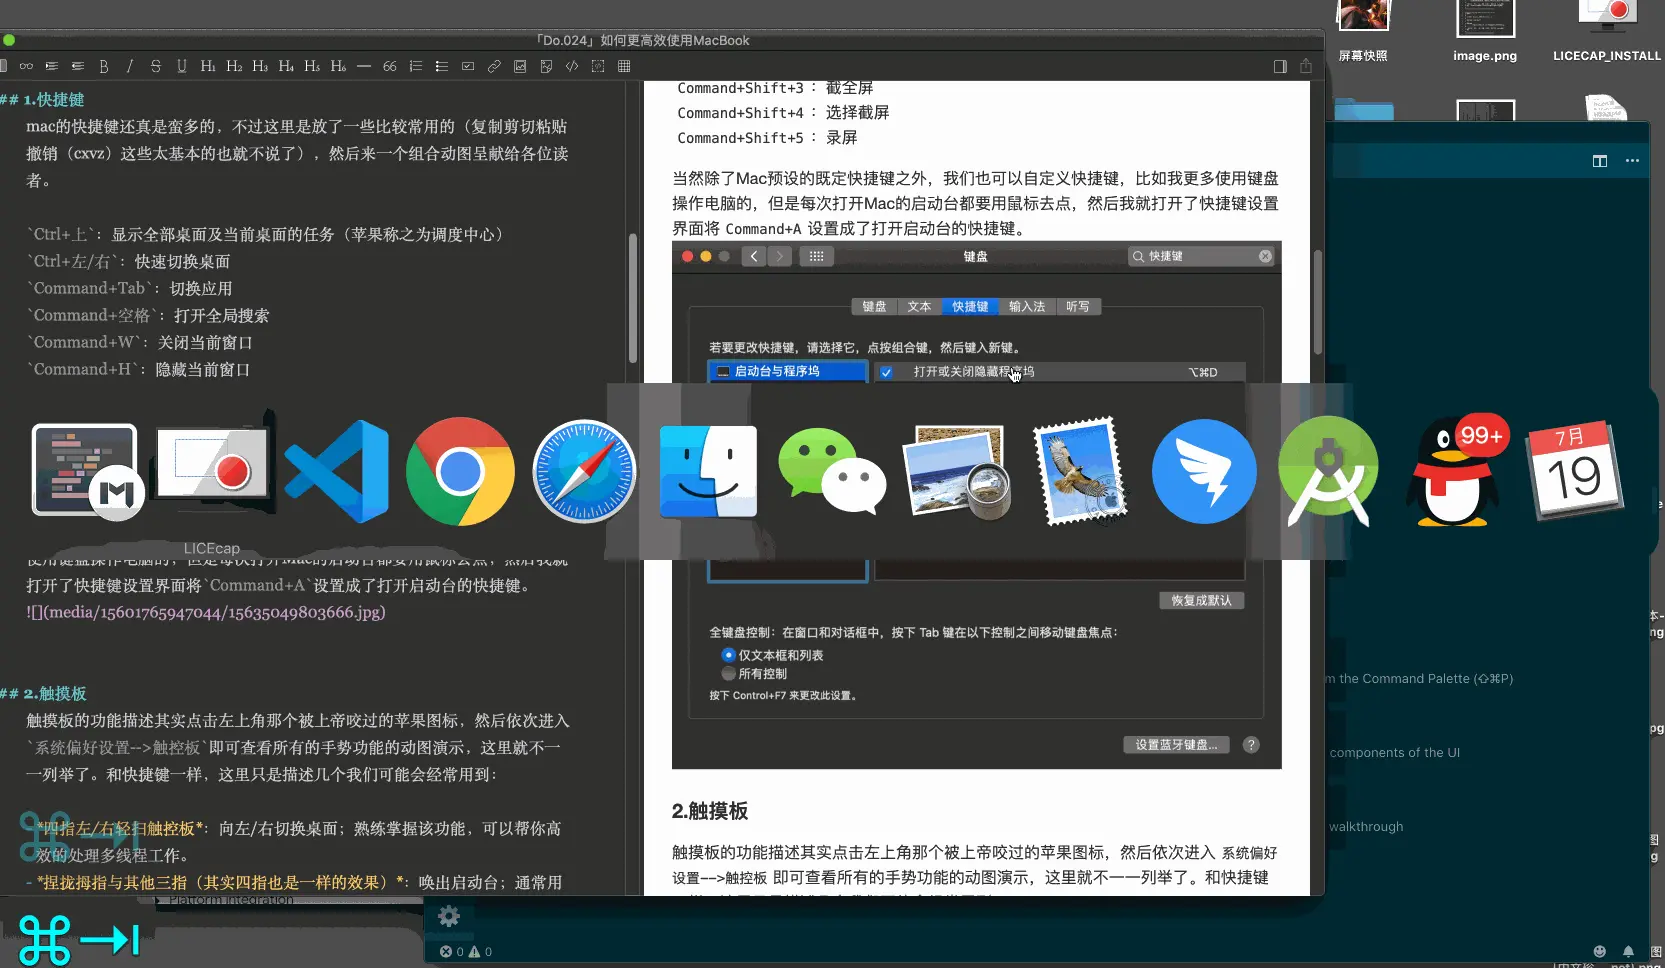The width and height of the screenshot is (1665, 968).
Task: Toggle the side panel layout icon
Action: click(x=1280, y=66)
